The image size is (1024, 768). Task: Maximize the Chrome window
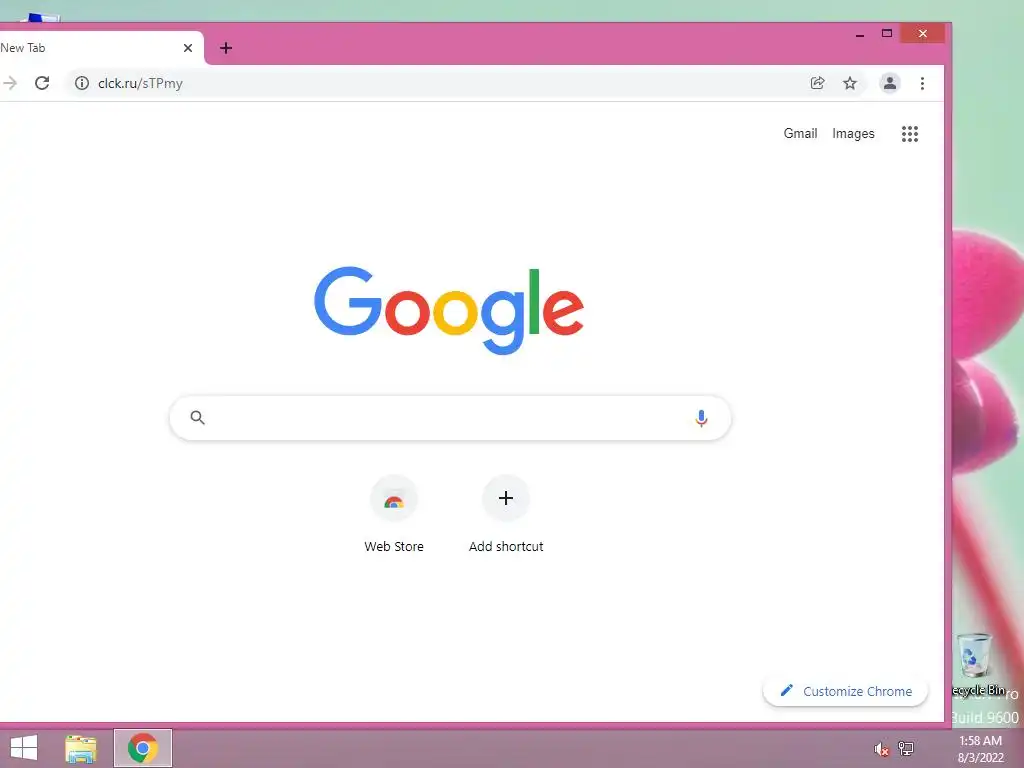click(x=887, y=33)
